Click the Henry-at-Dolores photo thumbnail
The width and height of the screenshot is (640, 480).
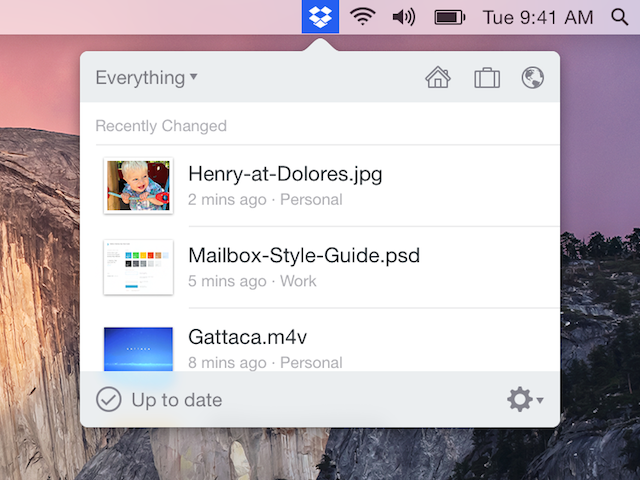(138, 186)
